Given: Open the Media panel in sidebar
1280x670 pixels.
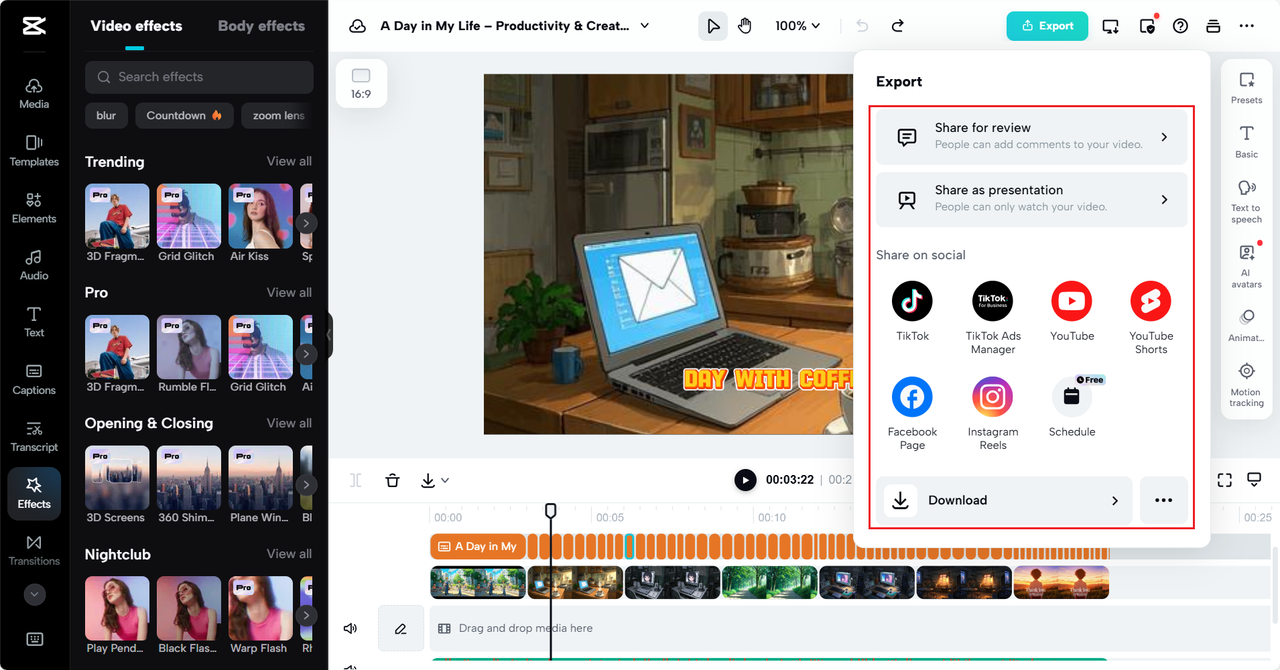Looking at the screenshot, I should pyautogui.click(x=34, y=93).
